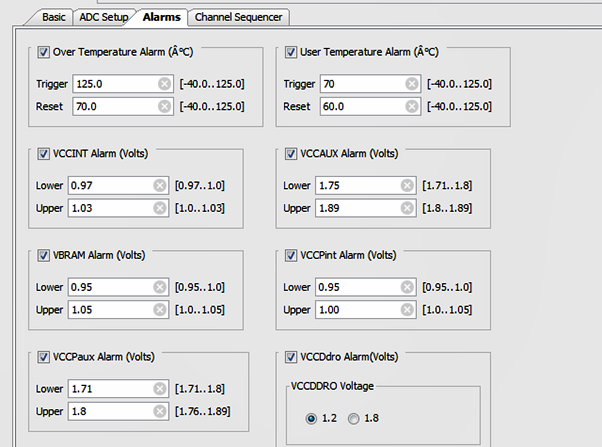Click VCCINT lower range [0.97..1.0]
The width and height of the screenshot is (602, 447).
tap(200, 185)
